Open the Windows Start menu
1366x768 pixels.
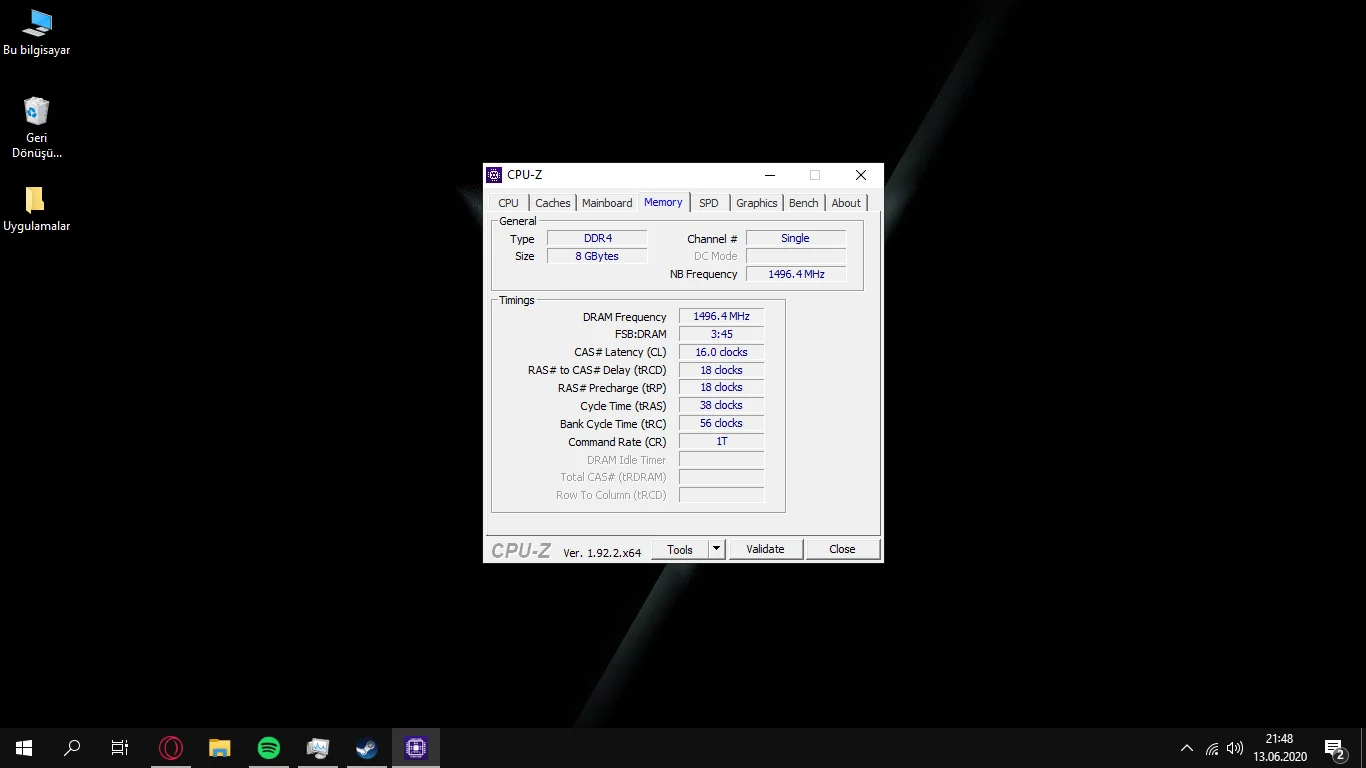click(23, 747)
